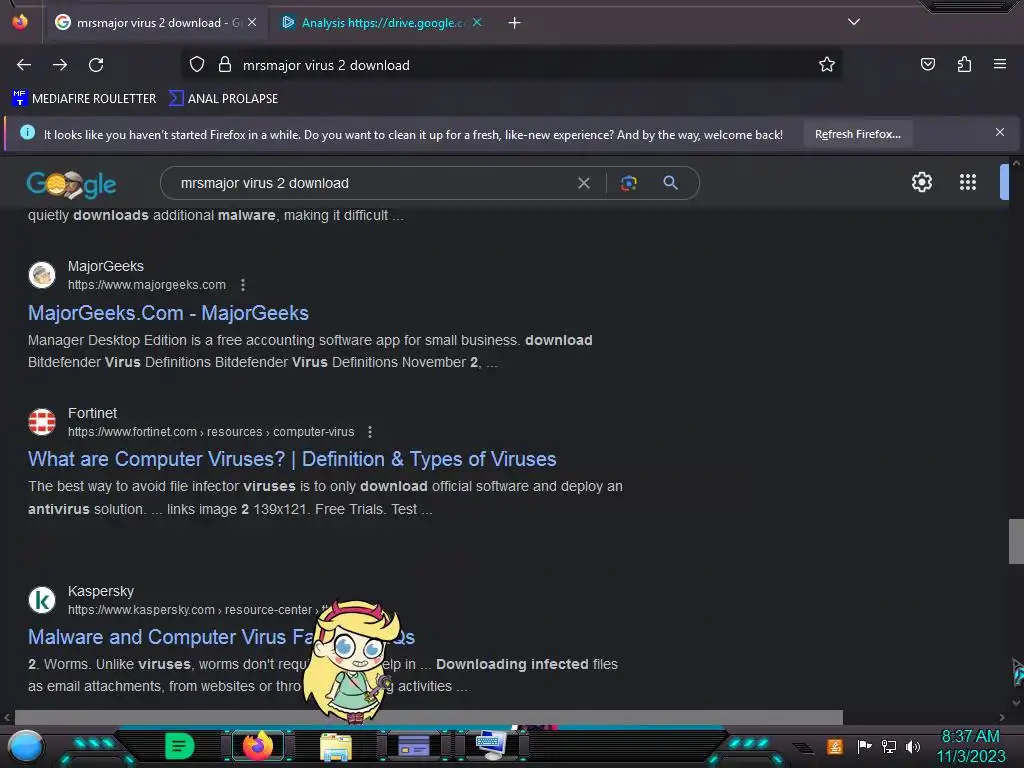Image resolution: width=1024 pixels, height=768 pixels.
Task: Reload the current page
Action: [96, 65]
